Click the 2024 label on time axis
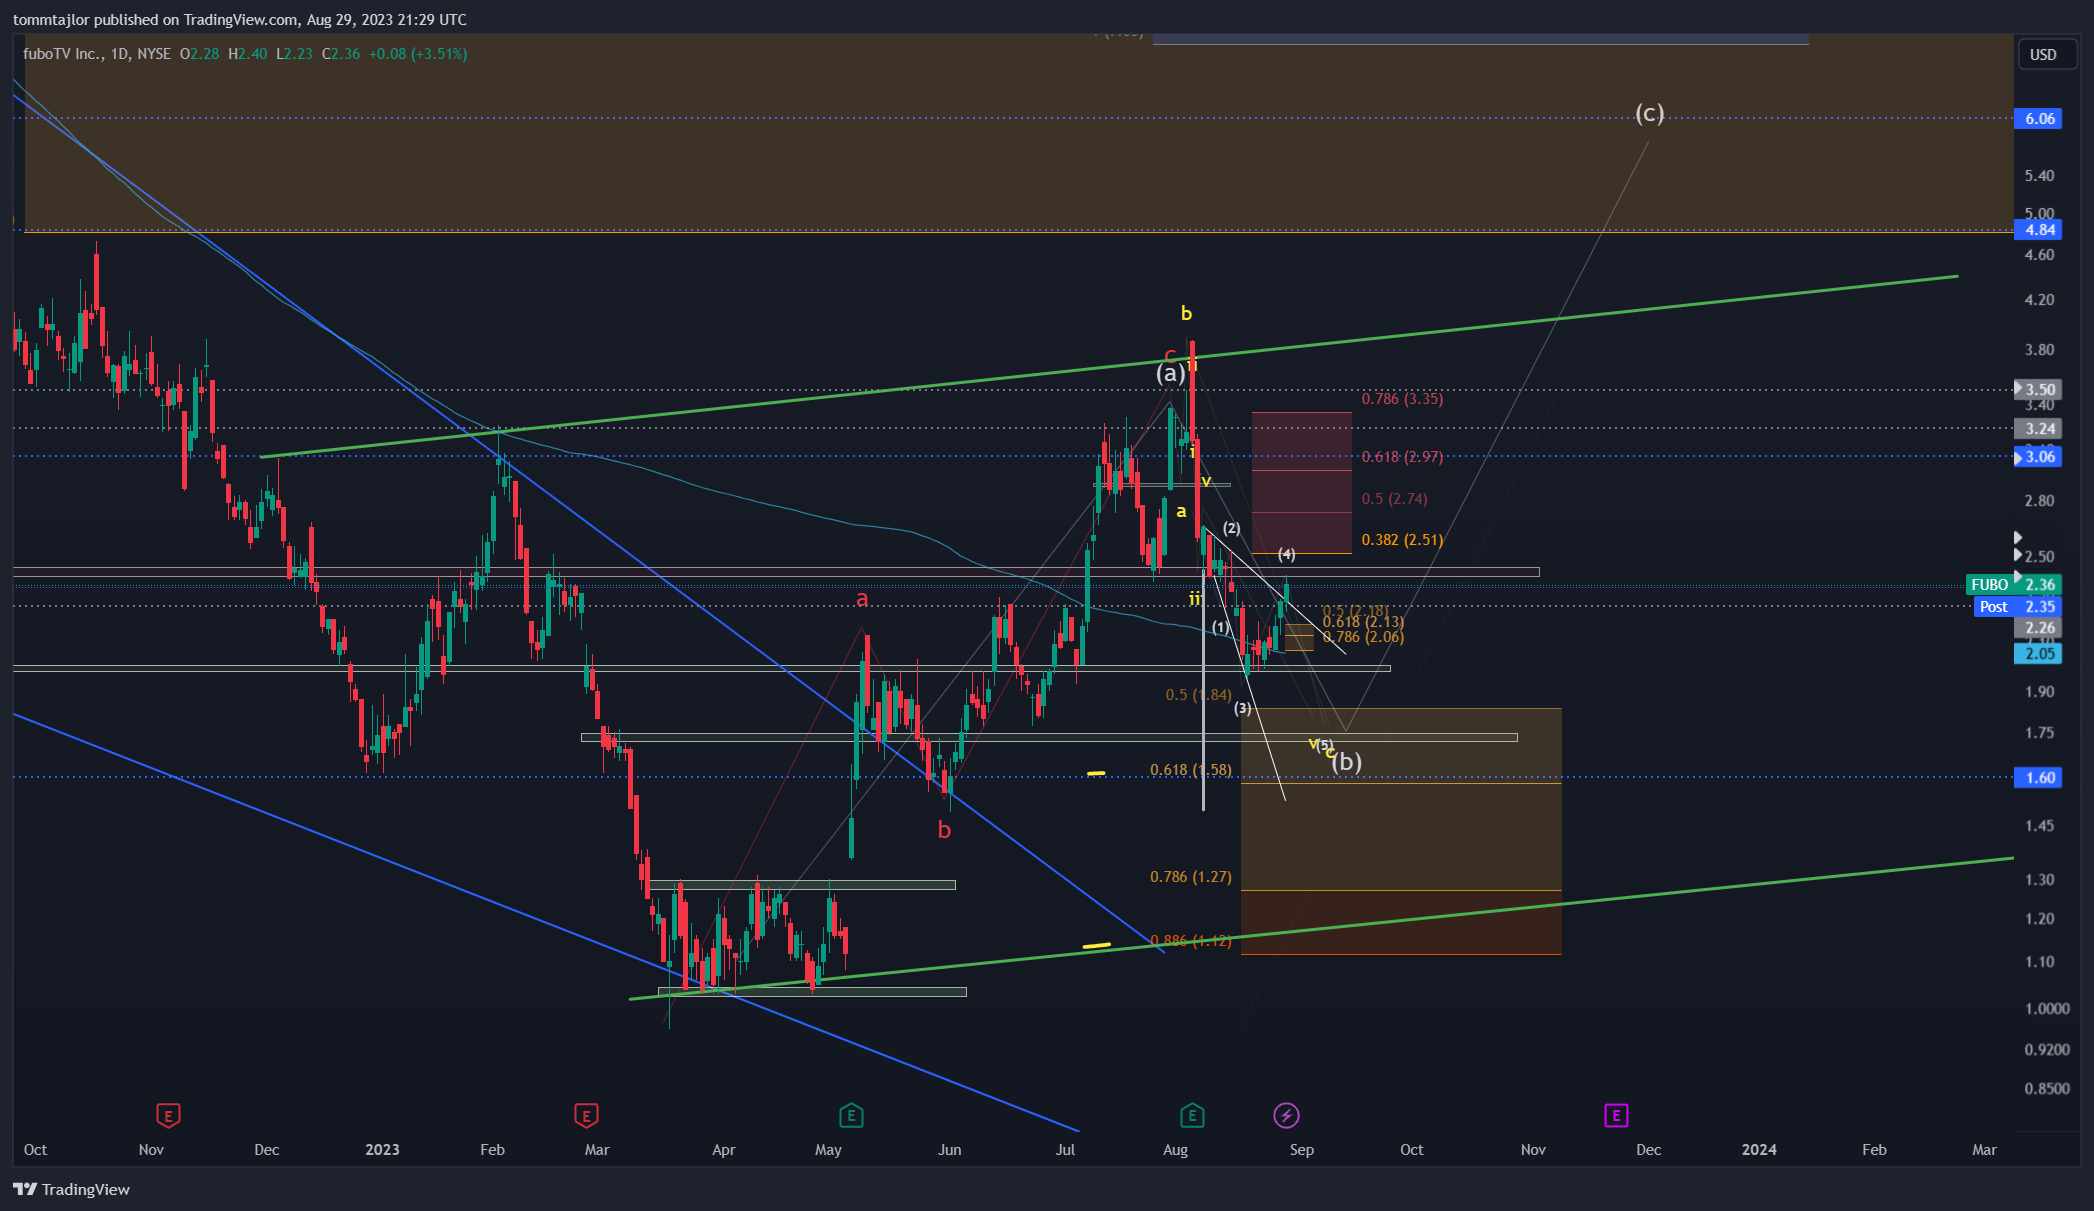 (x=1759, y=1150)
